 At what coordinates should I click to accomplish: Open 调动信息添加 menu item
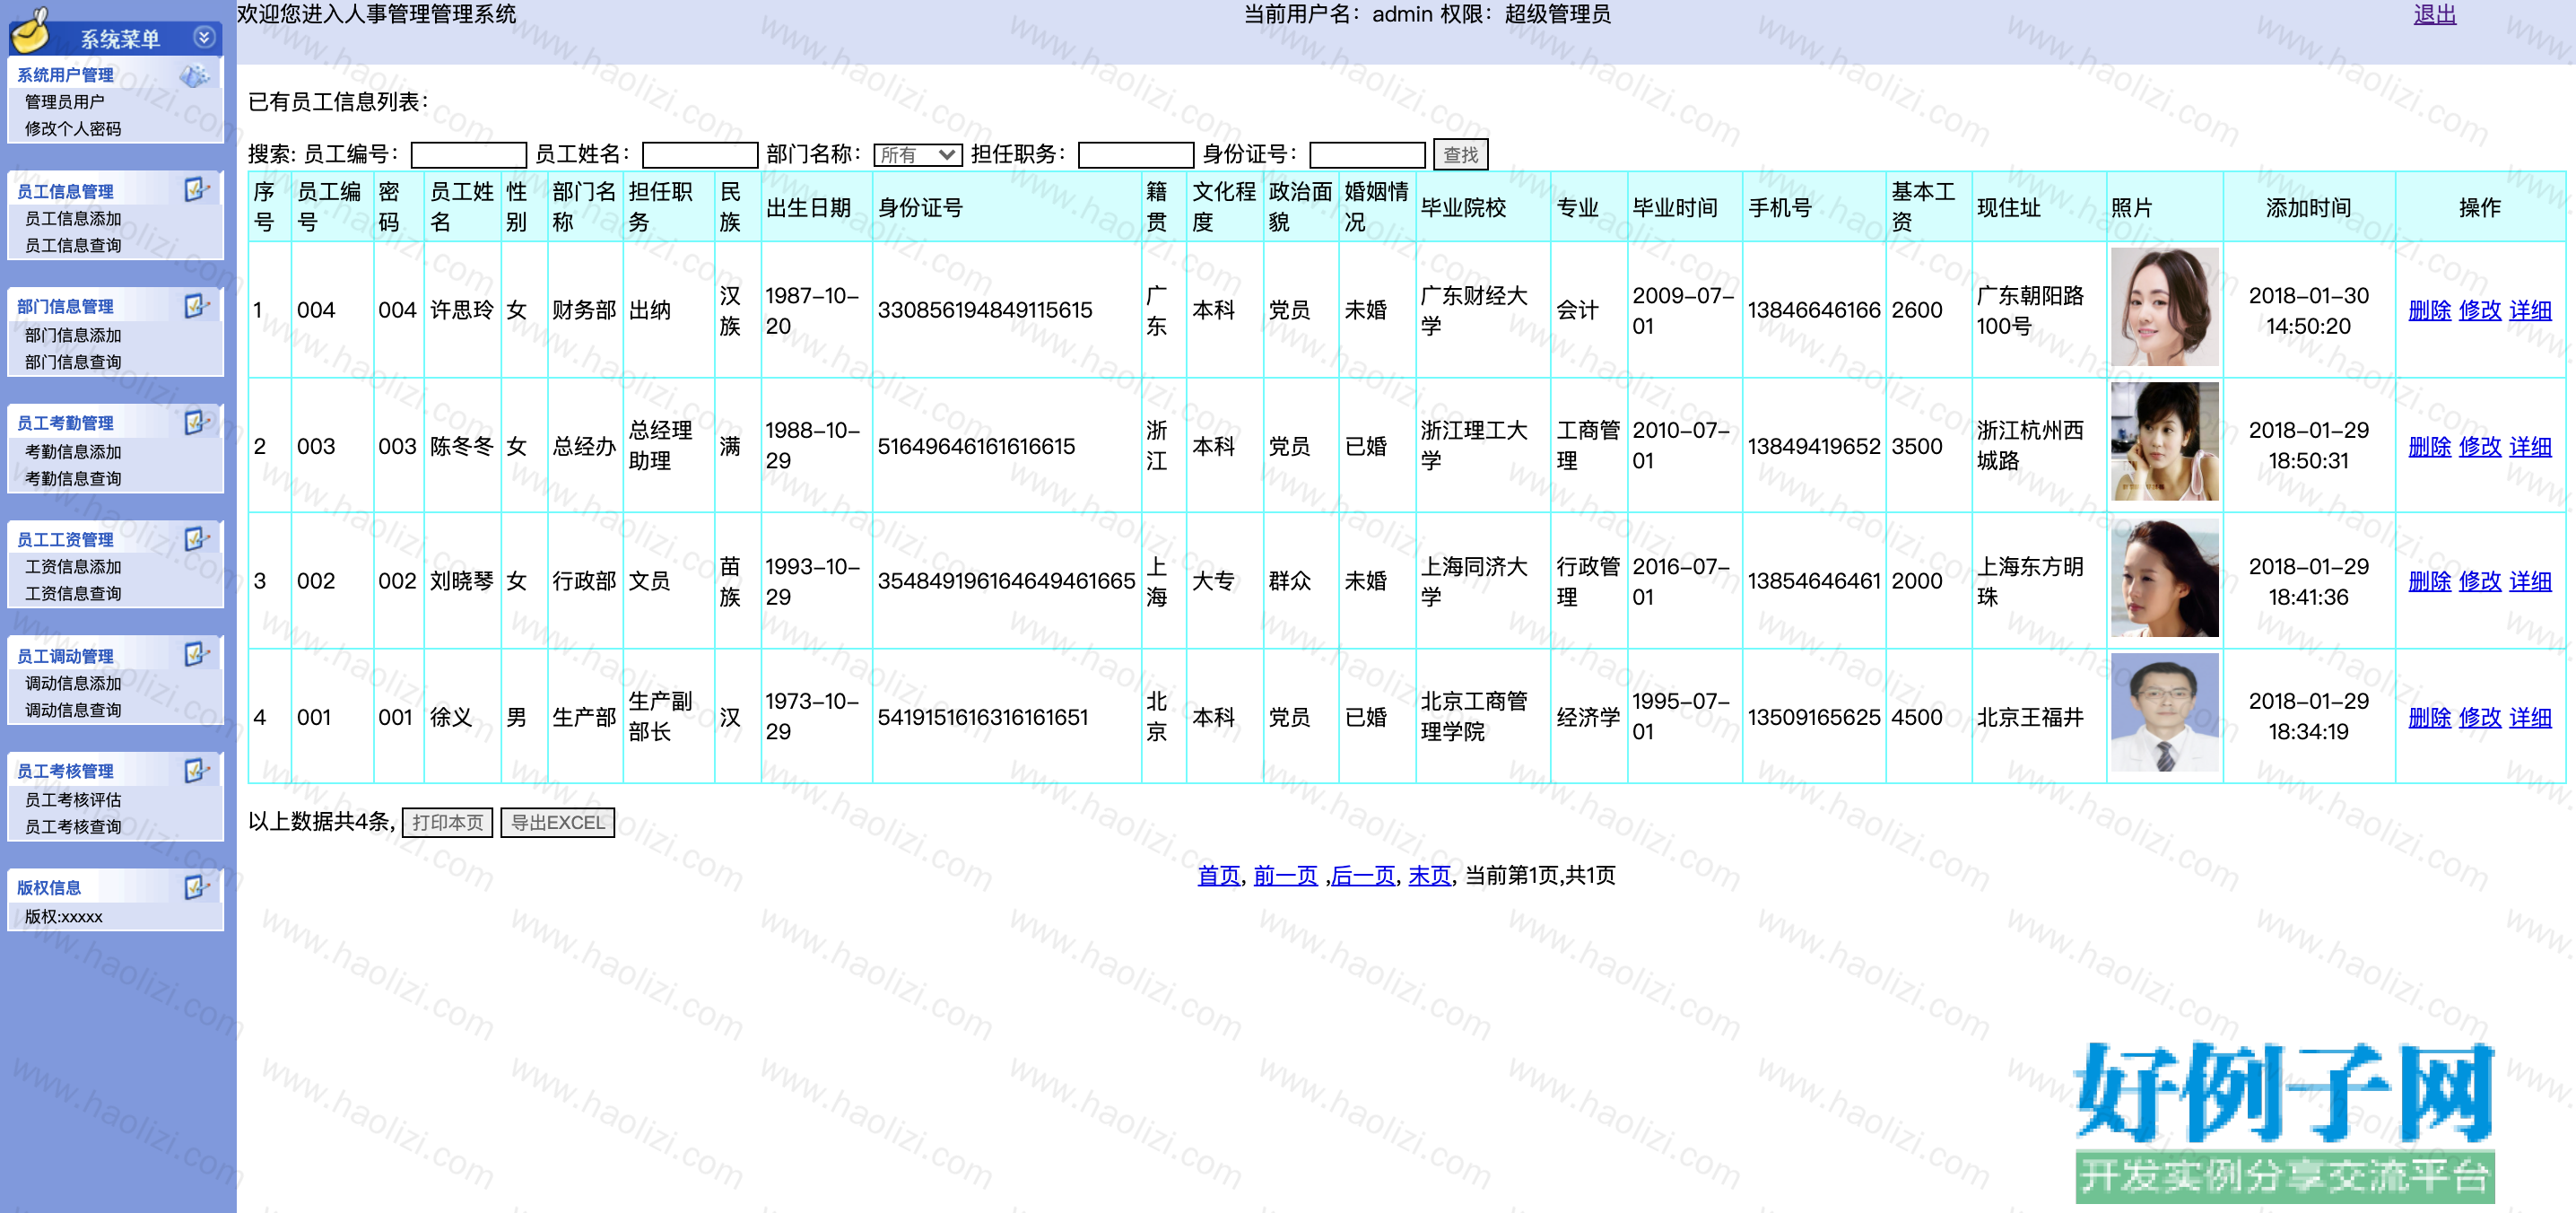click(73, 684)
